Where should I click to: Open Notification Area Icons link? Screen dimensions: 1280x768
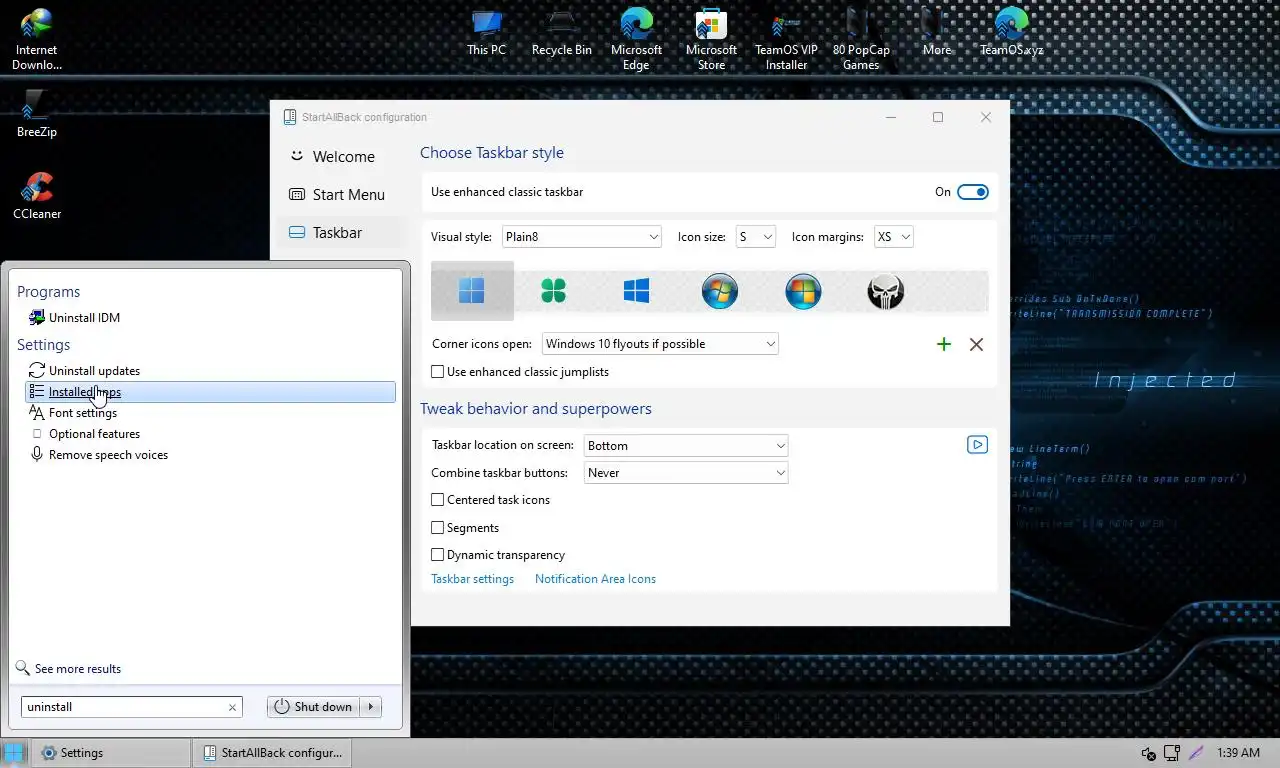595,579
